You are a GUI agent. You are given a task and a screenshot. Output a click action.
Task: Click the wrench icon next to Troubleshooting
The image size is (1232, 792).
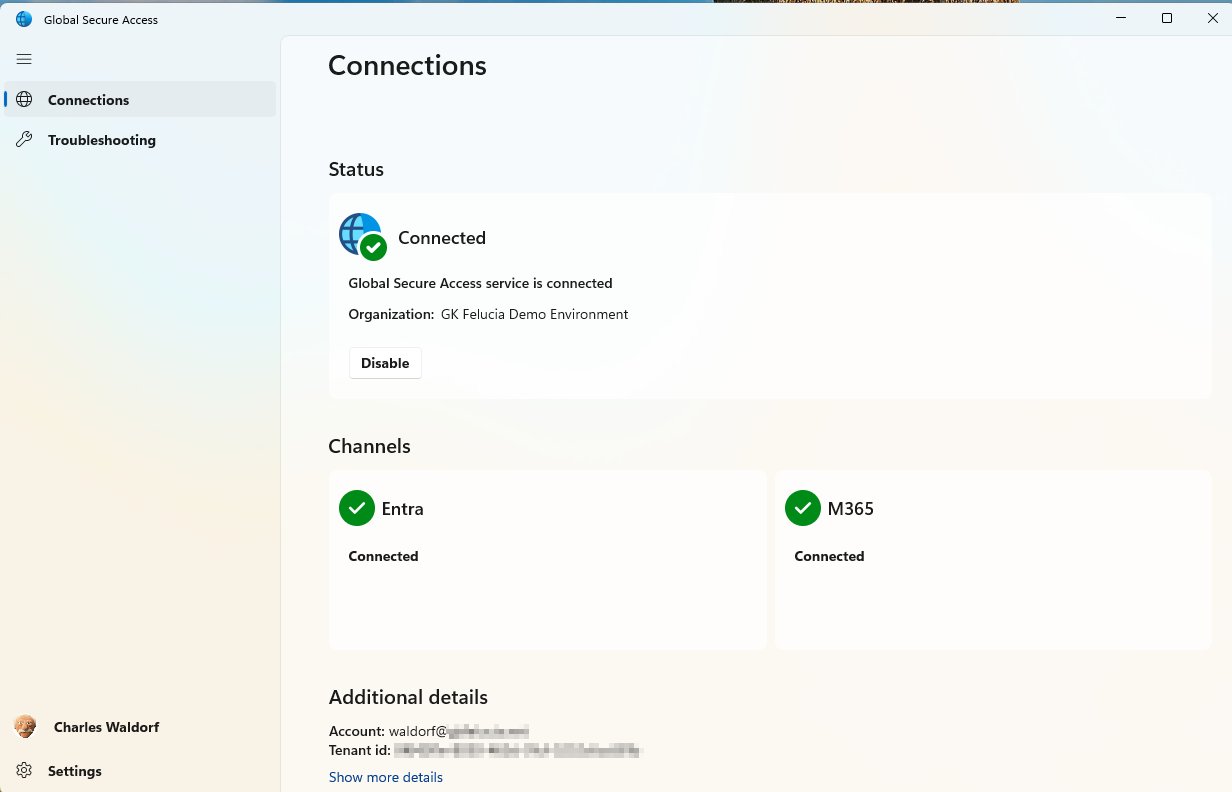[23, 140]
